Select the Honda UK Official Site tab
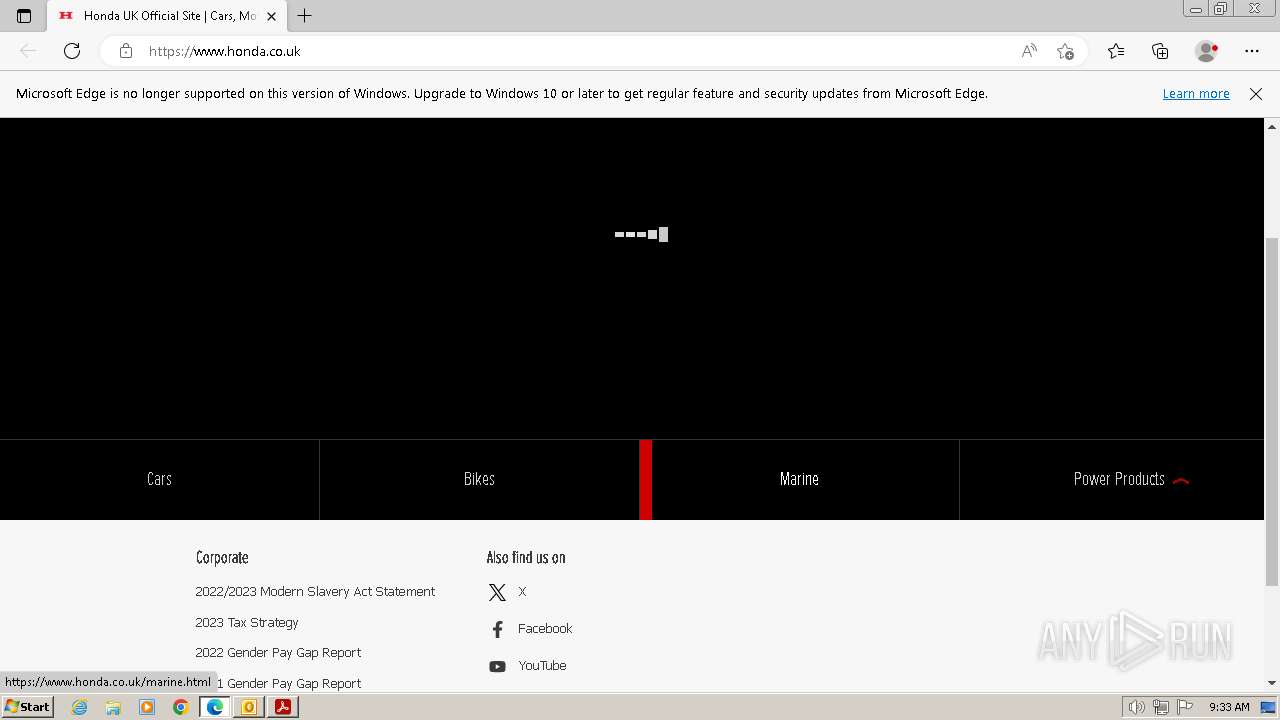The width and height of the screenshot is (1280, 720). click(x=167, y=16)
